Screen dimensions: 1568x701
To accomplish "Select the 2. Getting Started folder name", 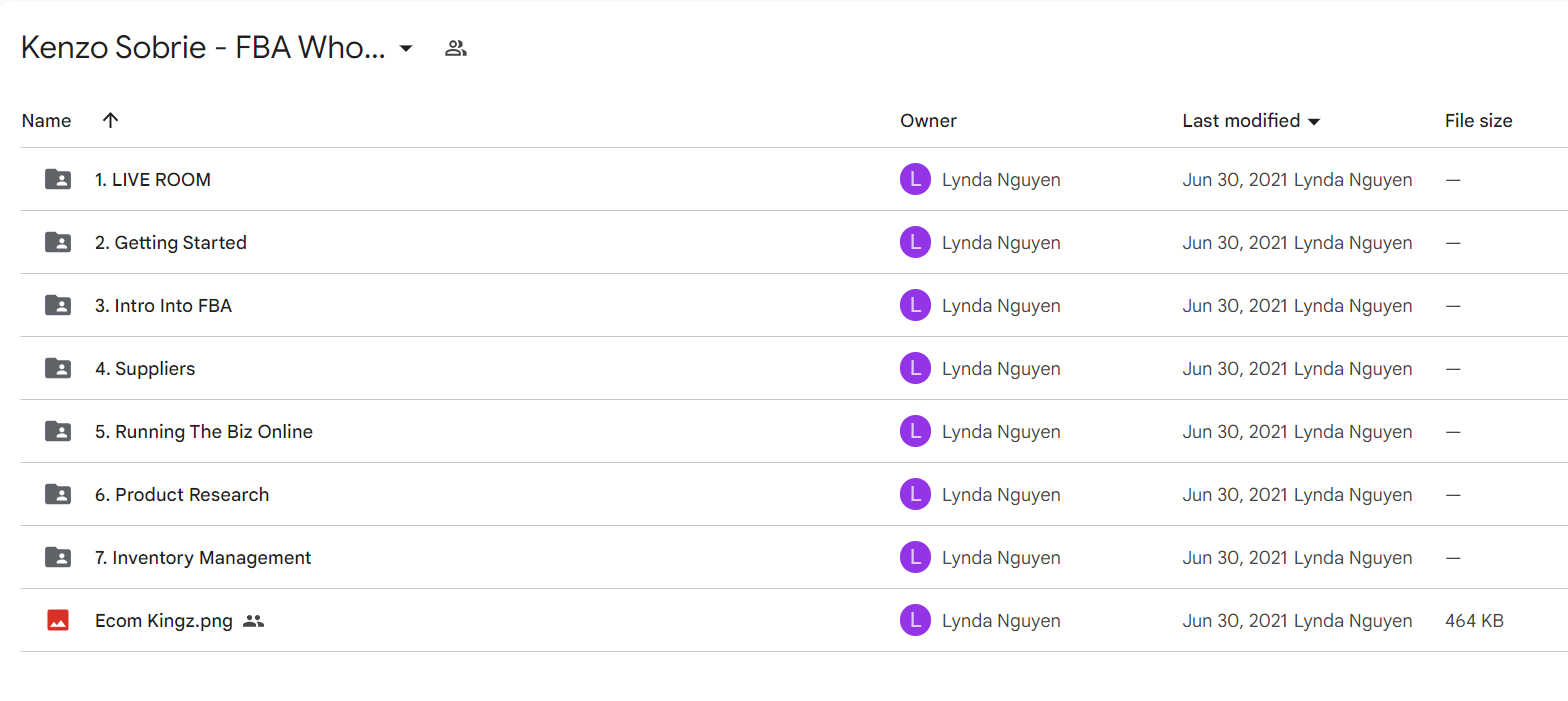I will 171,243.
